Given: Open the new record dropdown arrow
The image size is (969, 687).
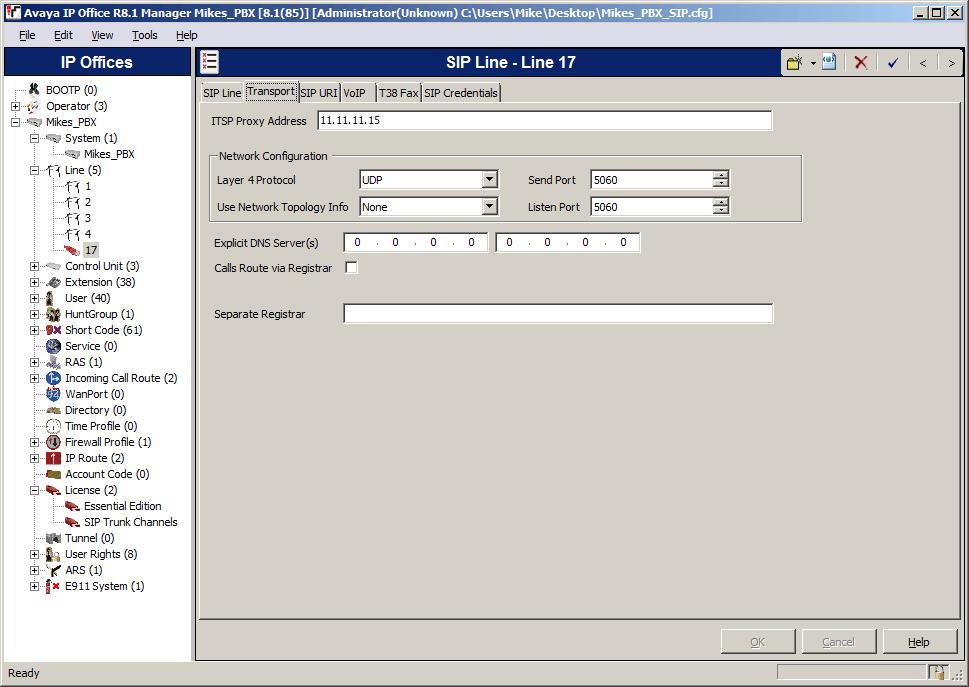Looking at the screenshot, I should (813, 63).
